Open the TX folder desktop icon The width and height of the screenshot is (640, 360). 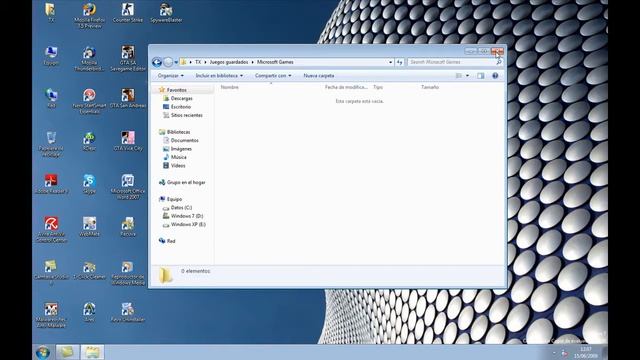(51, 12)
